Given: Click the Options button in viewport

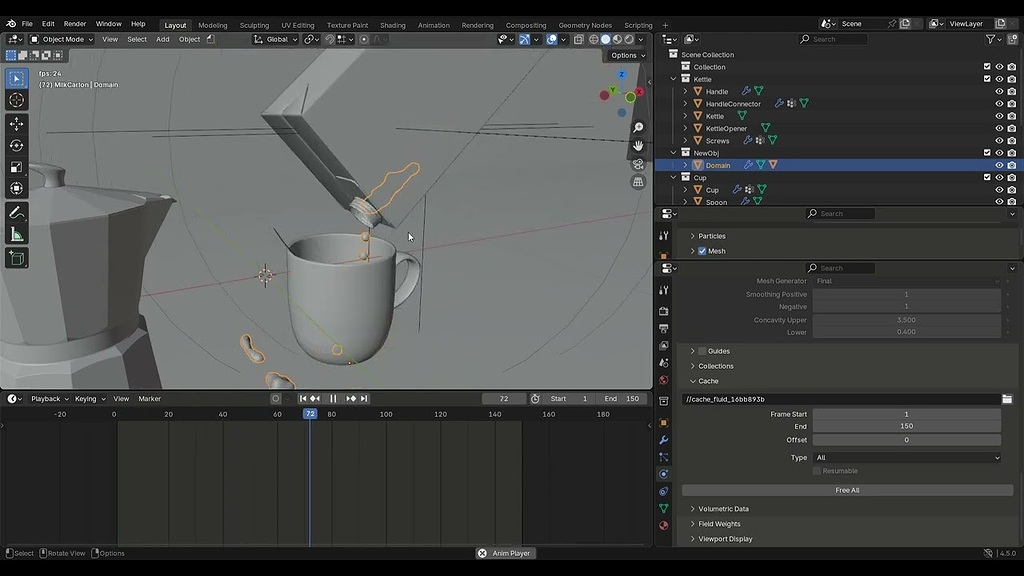Looking at the screenshot, I should [x=628, y=56].
